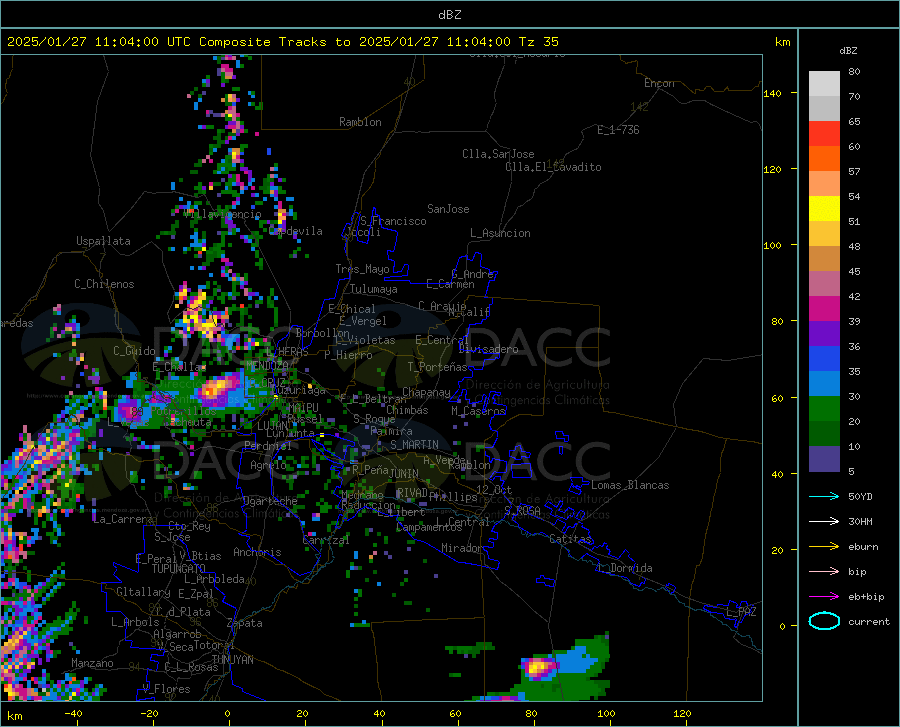Click the light orange swatch above 54

click(x=824, y=184)
